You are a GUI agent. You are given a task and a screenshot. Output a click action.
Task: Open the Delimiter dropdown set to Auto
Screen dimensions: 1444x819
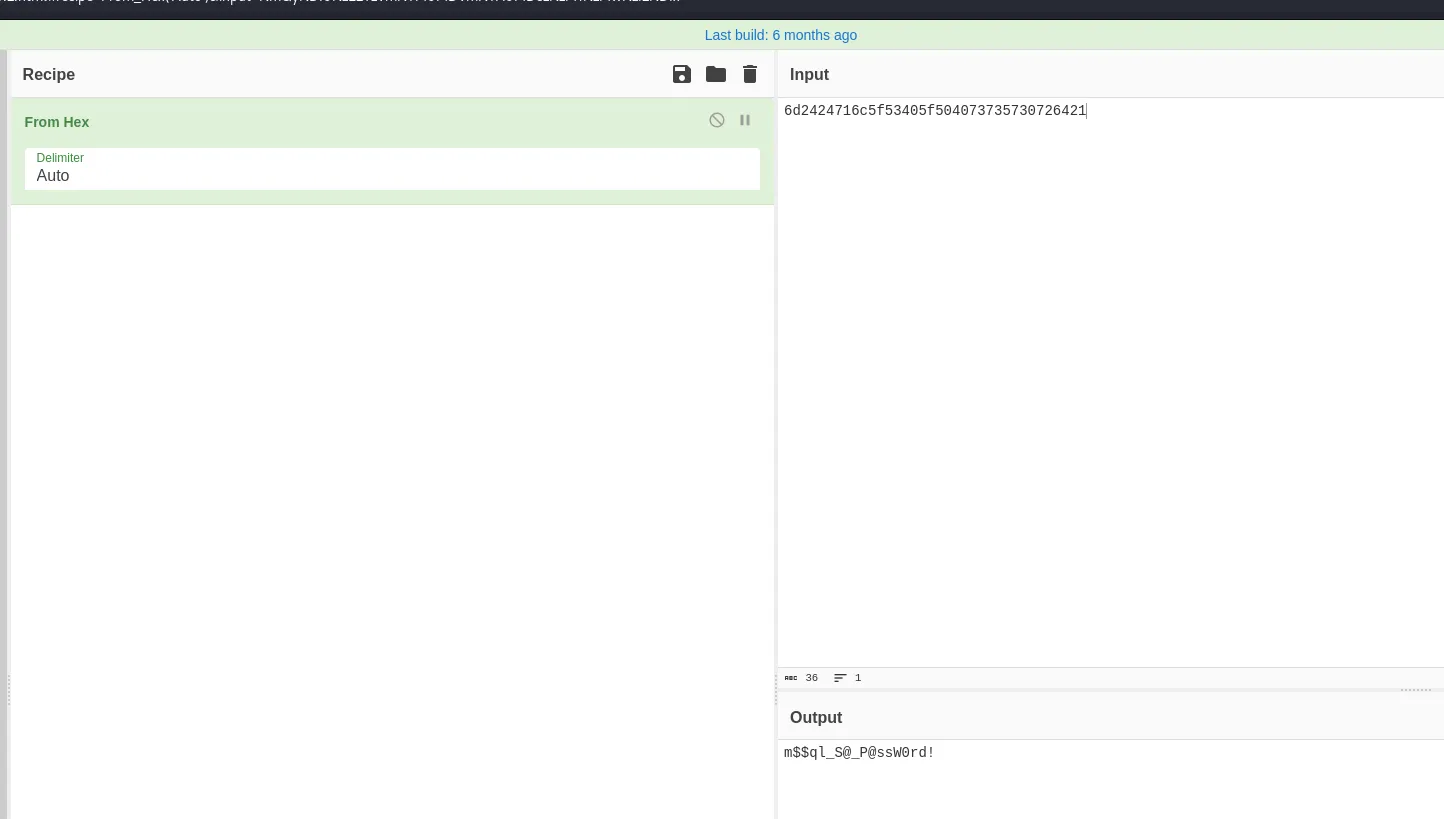pos(392,169)
